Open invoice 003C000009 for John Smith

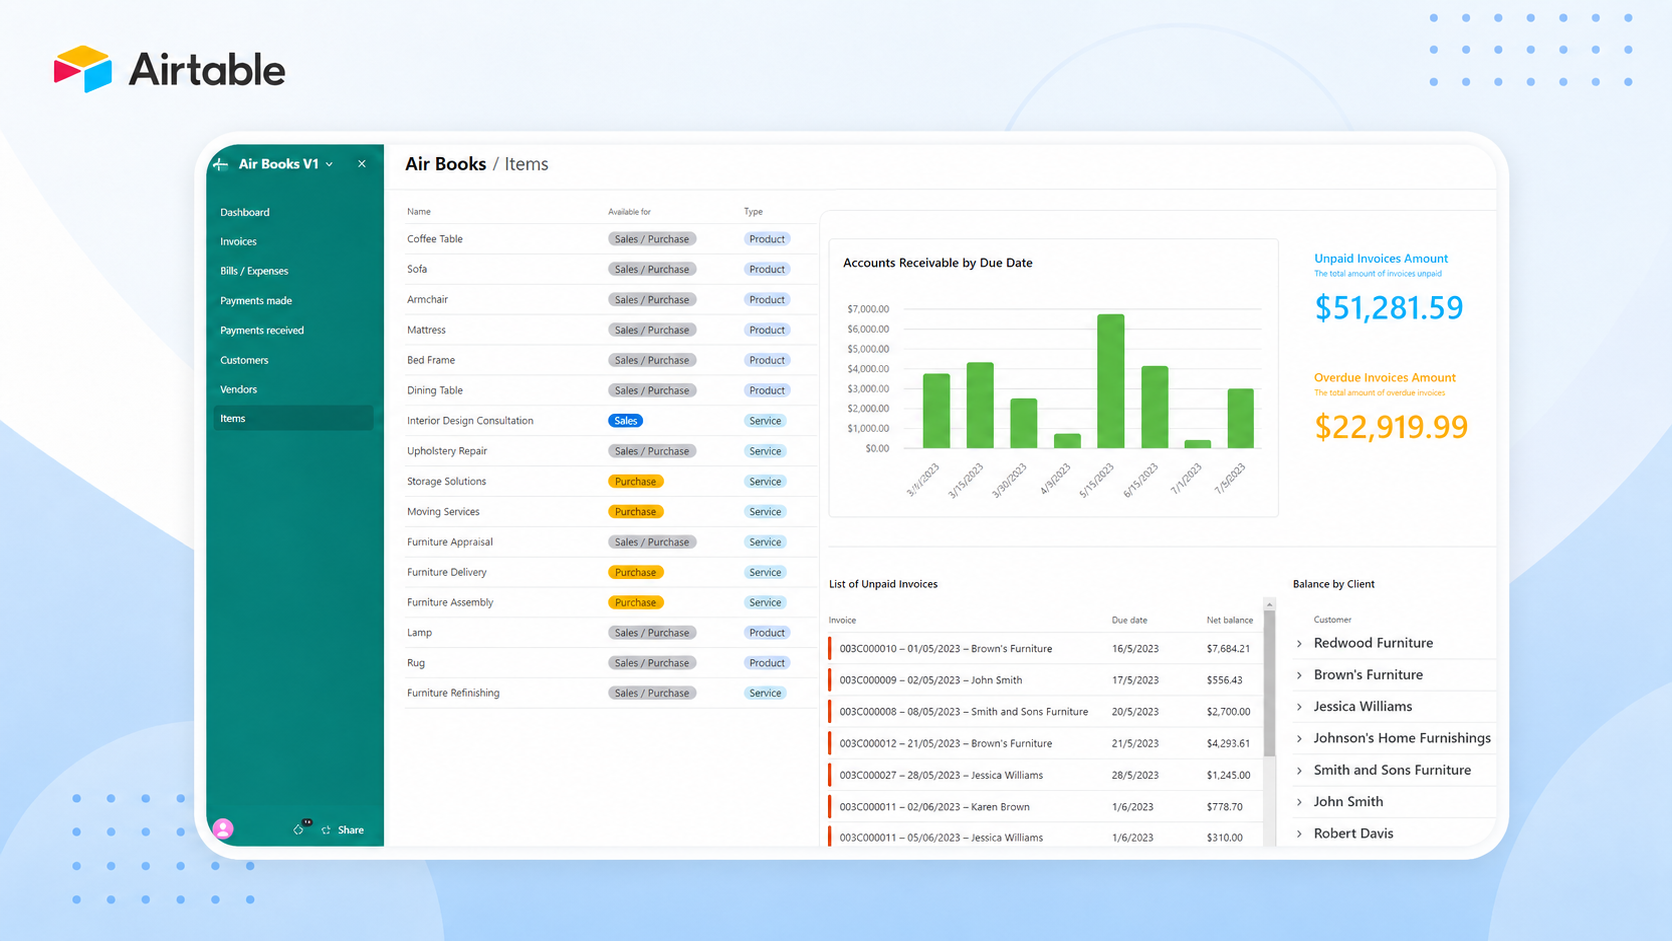[x=931, y=680]
